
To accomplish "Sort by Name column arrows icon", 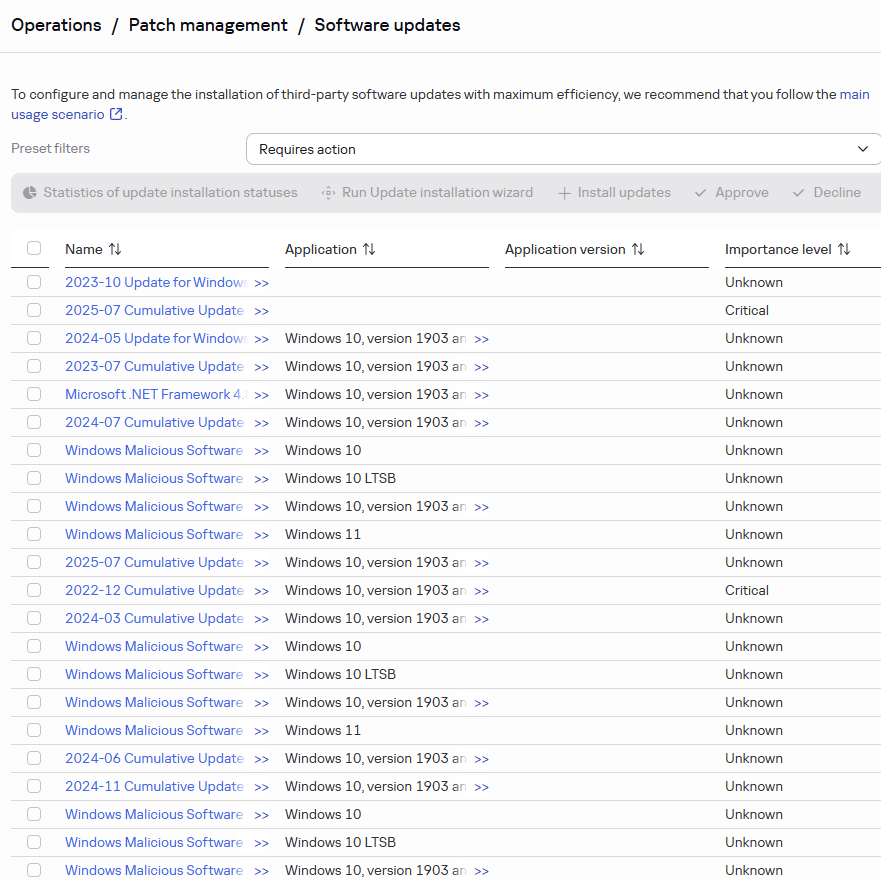I will tap(115, 249).
